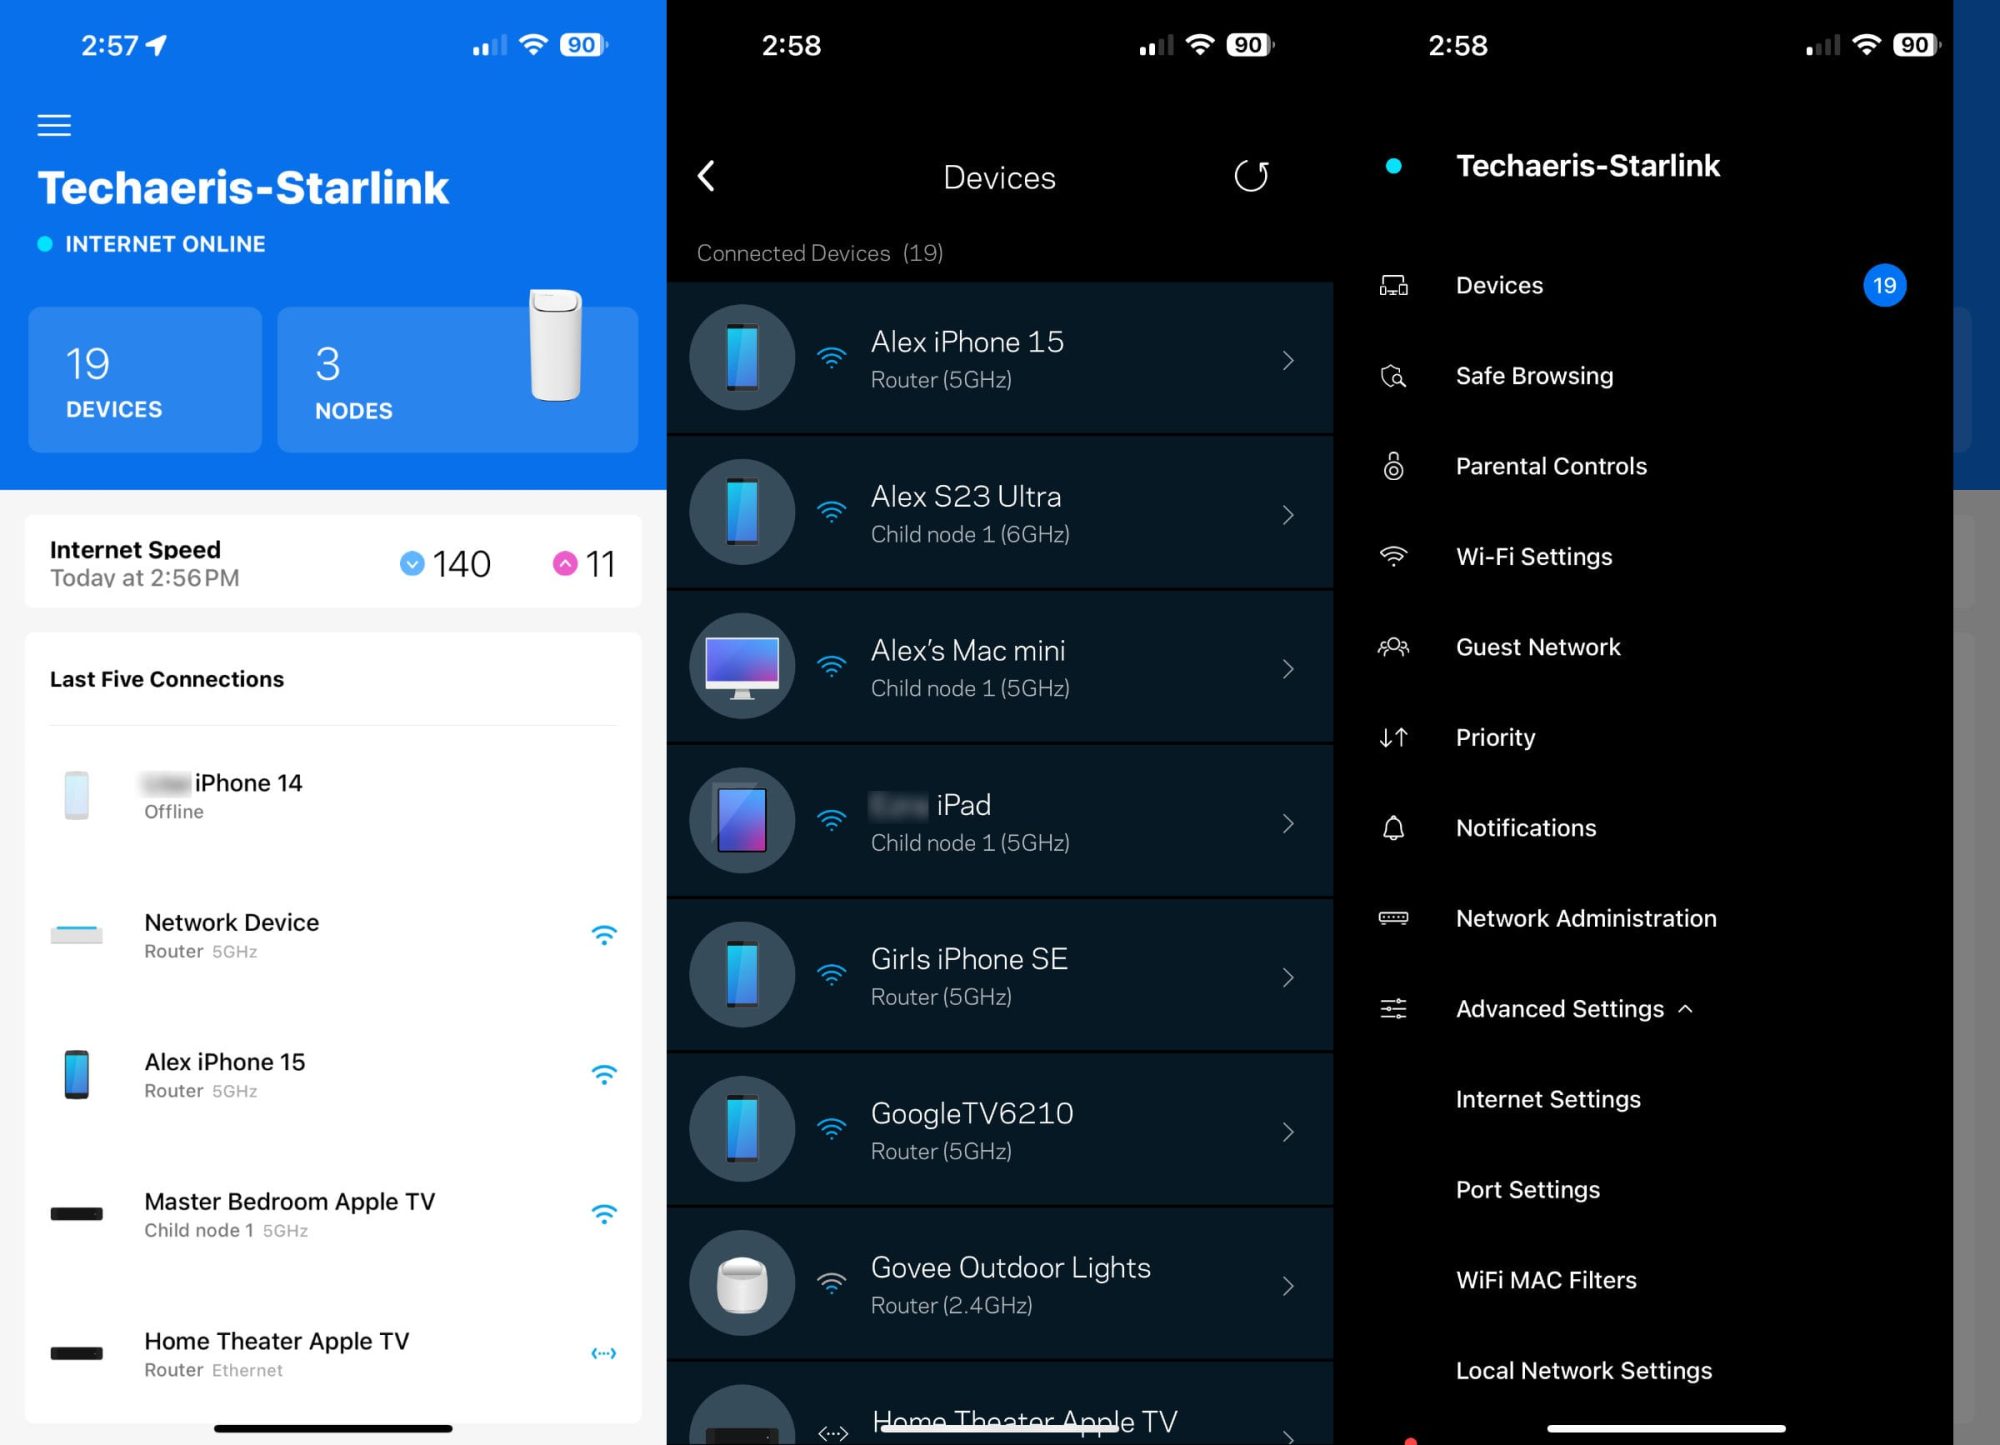Select Port Settings menu item

[x=1530, y=1189]
